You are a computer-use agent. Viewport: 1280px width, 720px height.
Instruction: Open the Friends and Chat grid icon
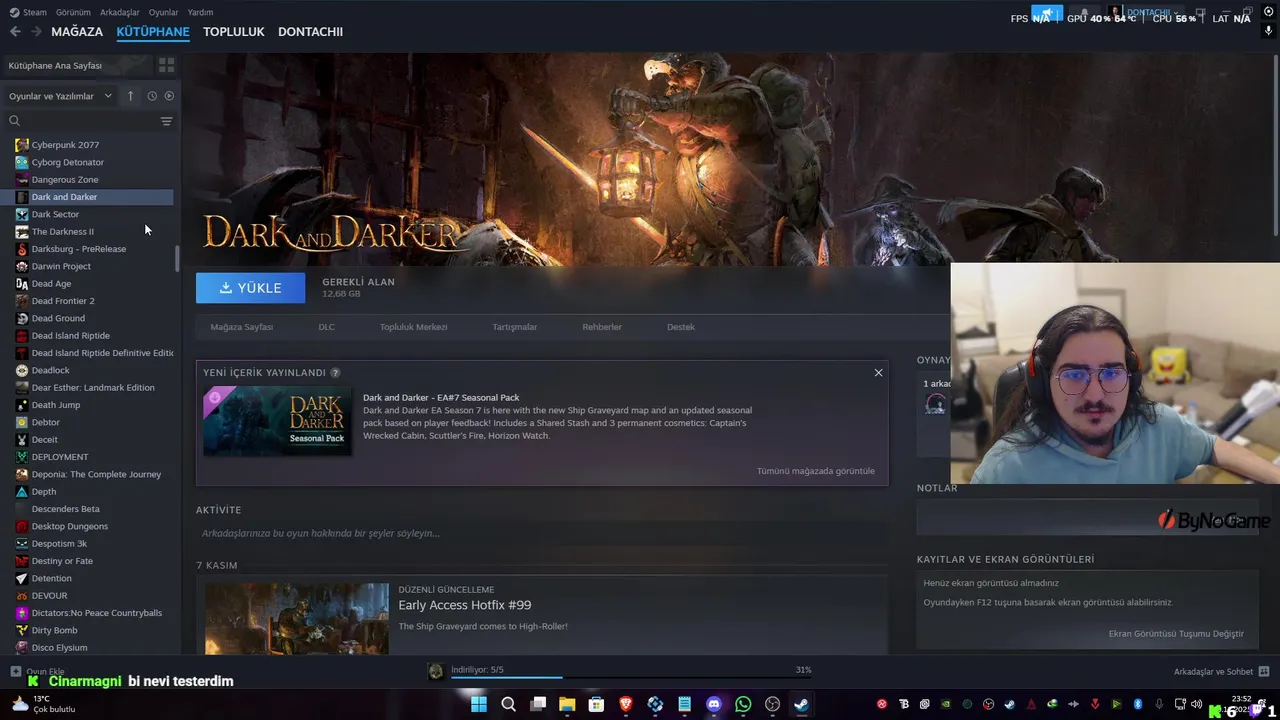tap(1263, 671)
